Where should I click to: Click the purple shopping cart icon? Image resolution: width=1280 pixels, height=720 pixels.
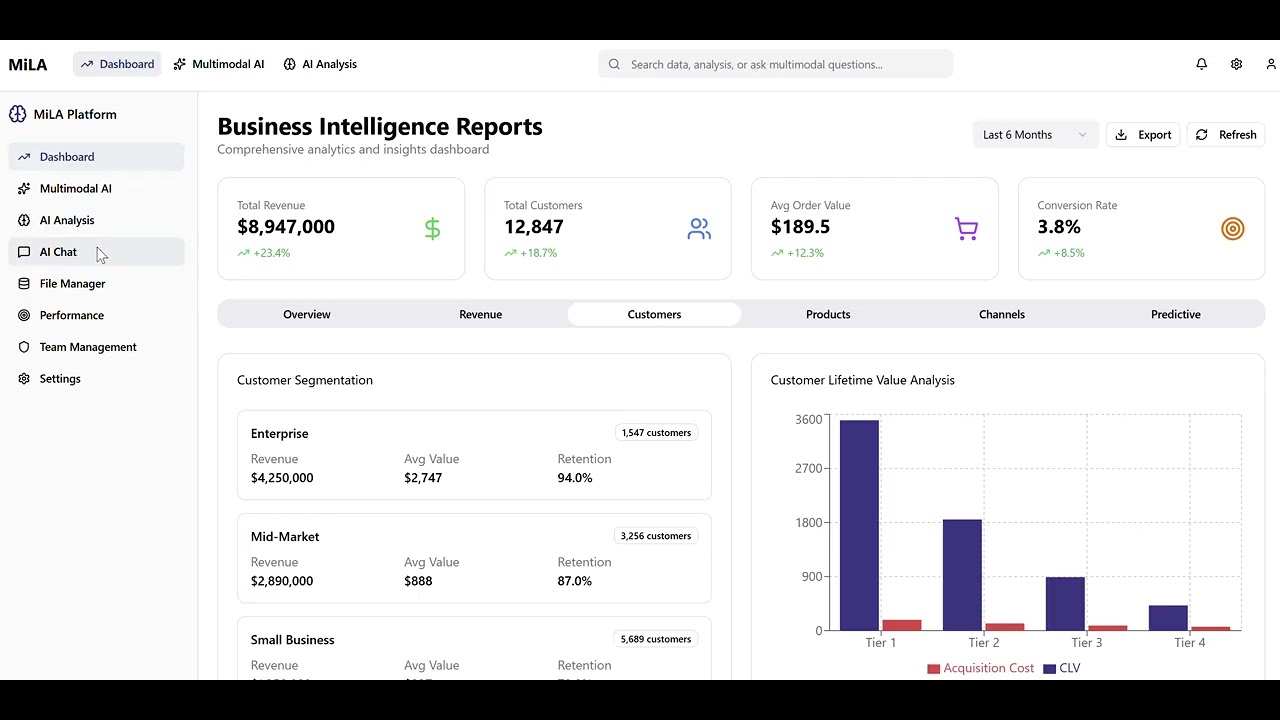click(966, 229)
